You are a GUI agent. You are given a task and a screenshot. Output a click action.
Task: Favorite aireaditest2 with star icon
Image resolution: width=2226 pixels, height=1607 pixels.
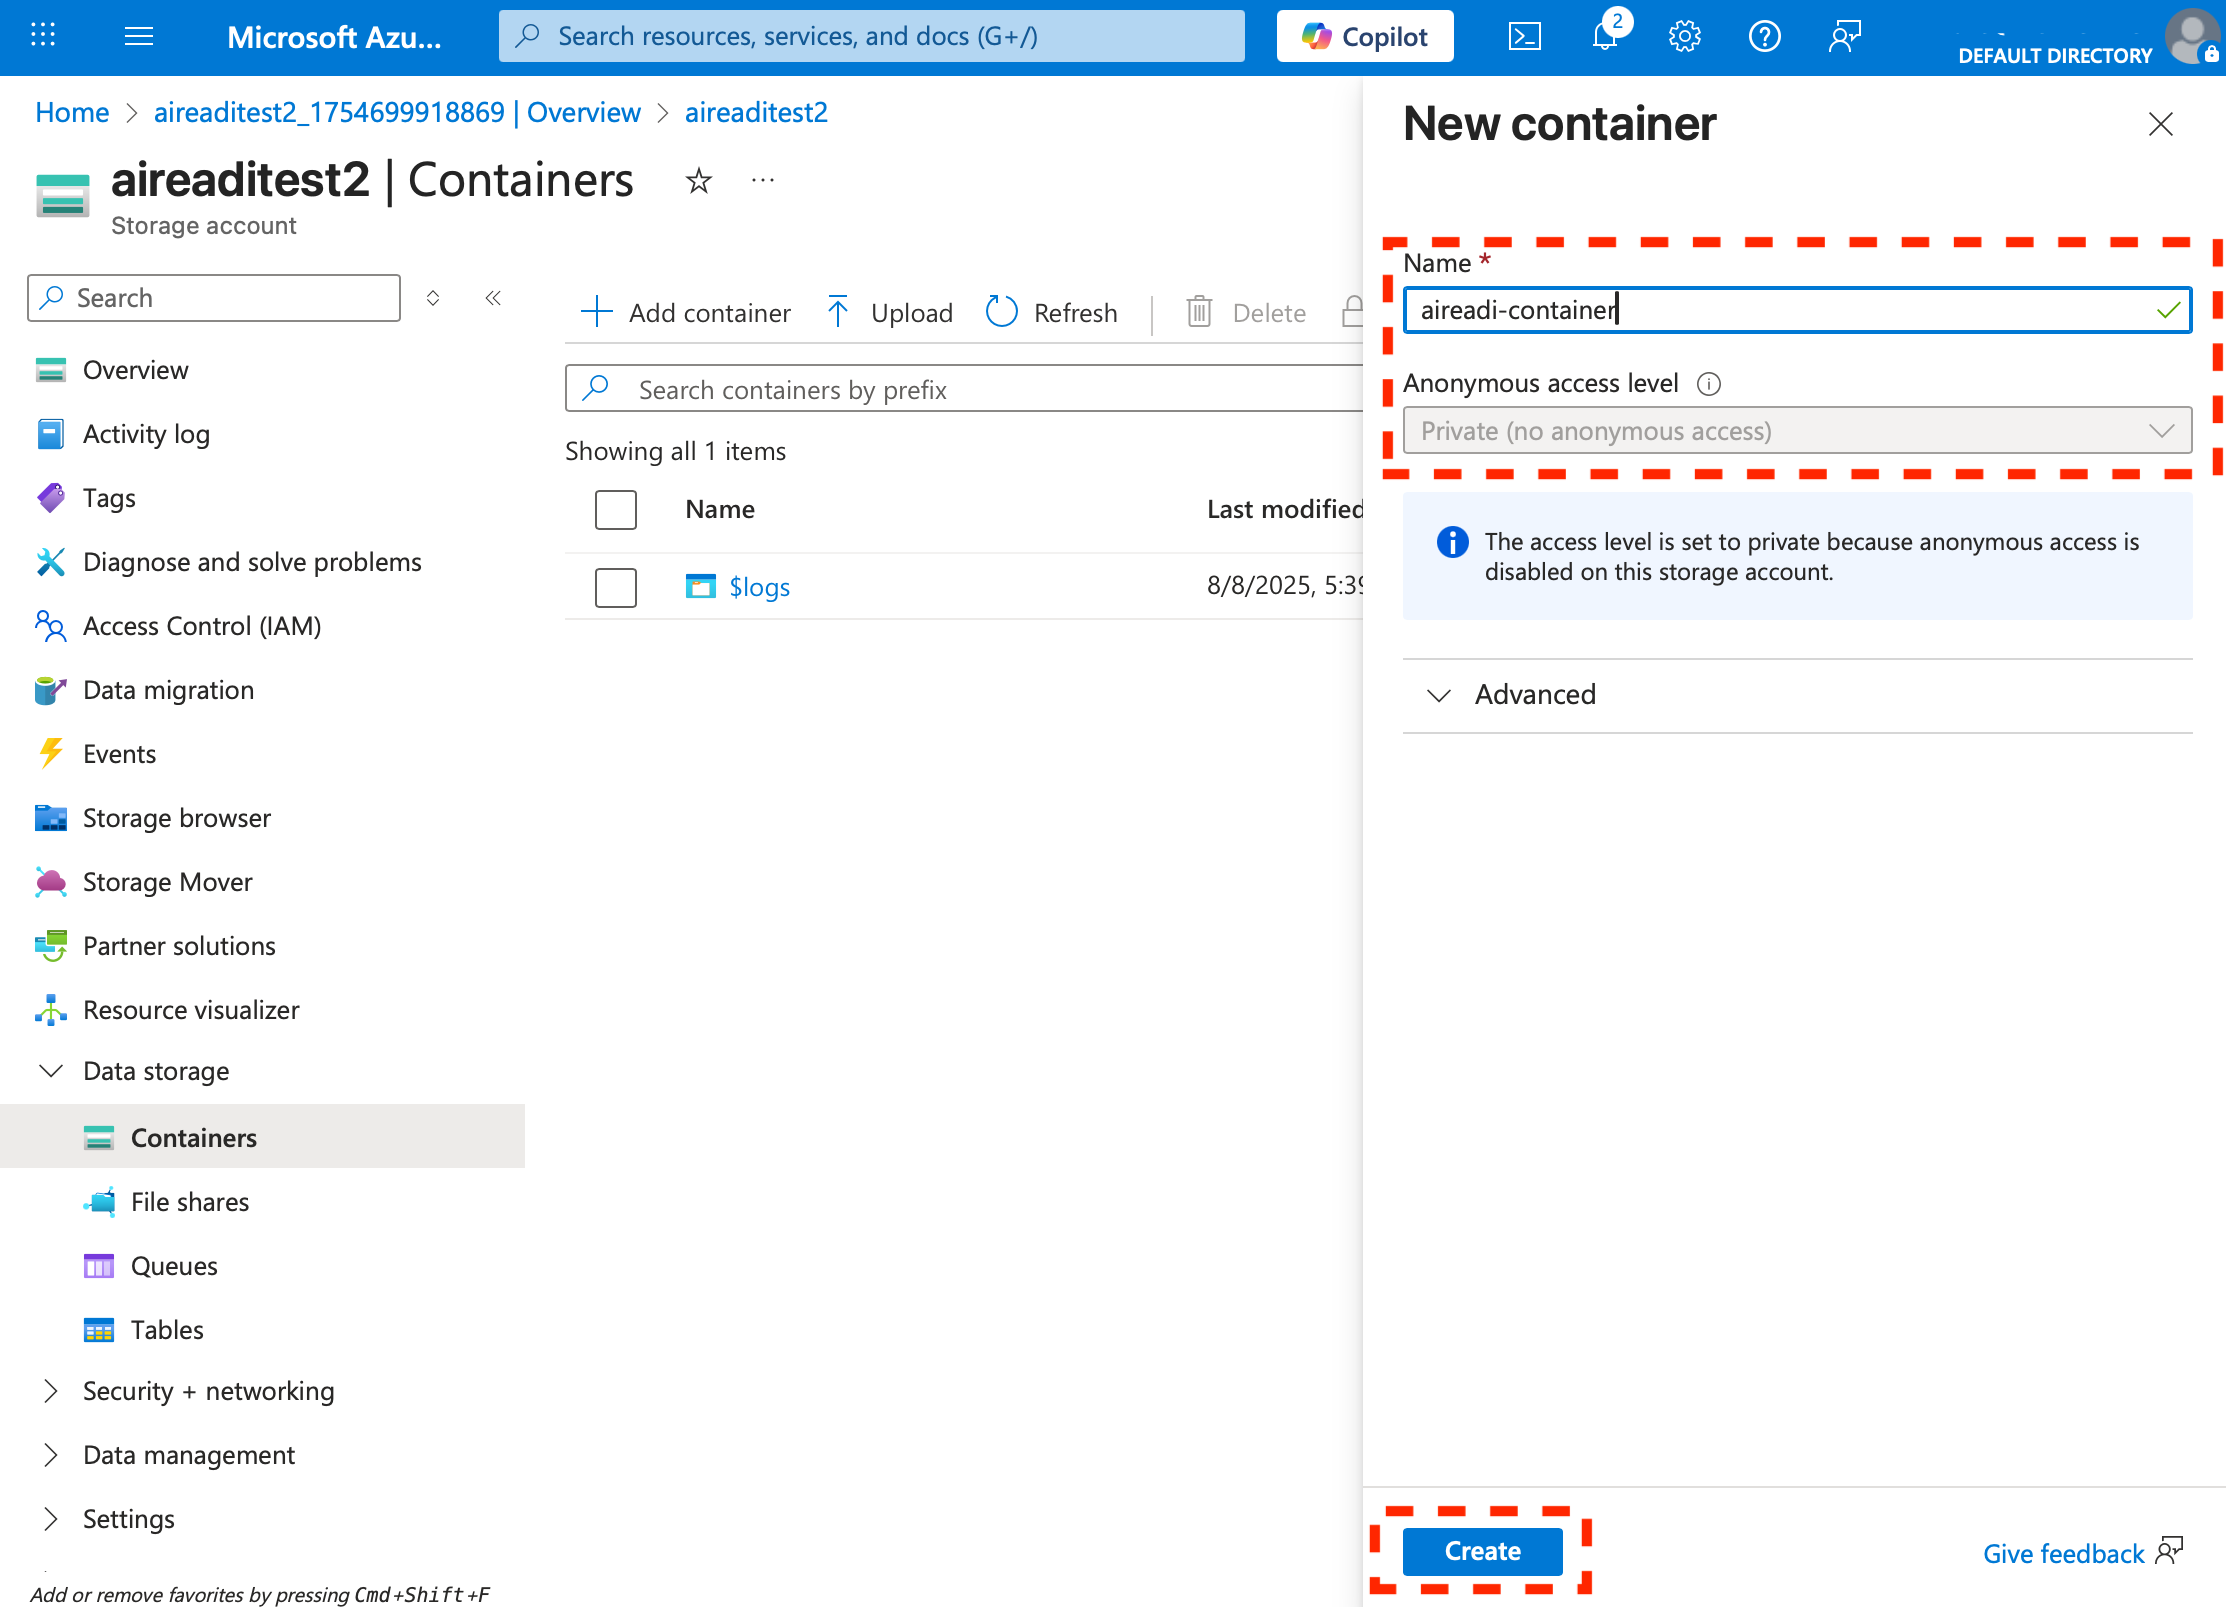pos(698,181)
